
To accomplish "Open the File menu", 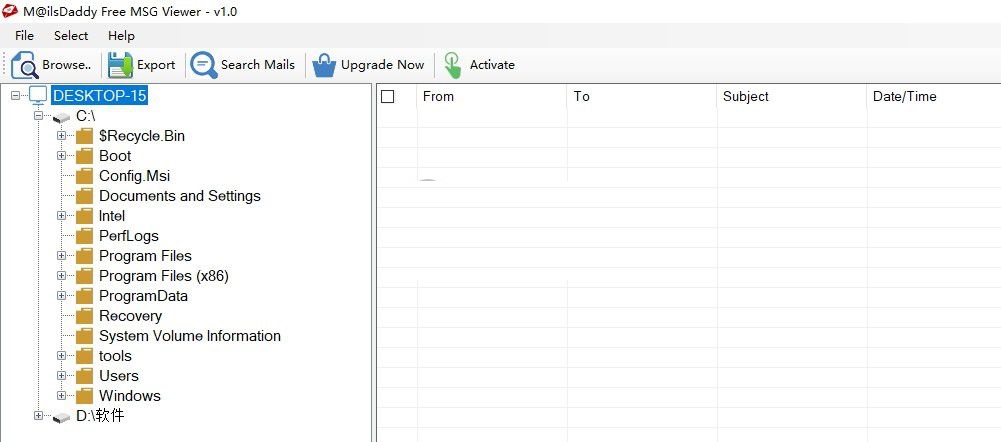I will click(24, 36).
